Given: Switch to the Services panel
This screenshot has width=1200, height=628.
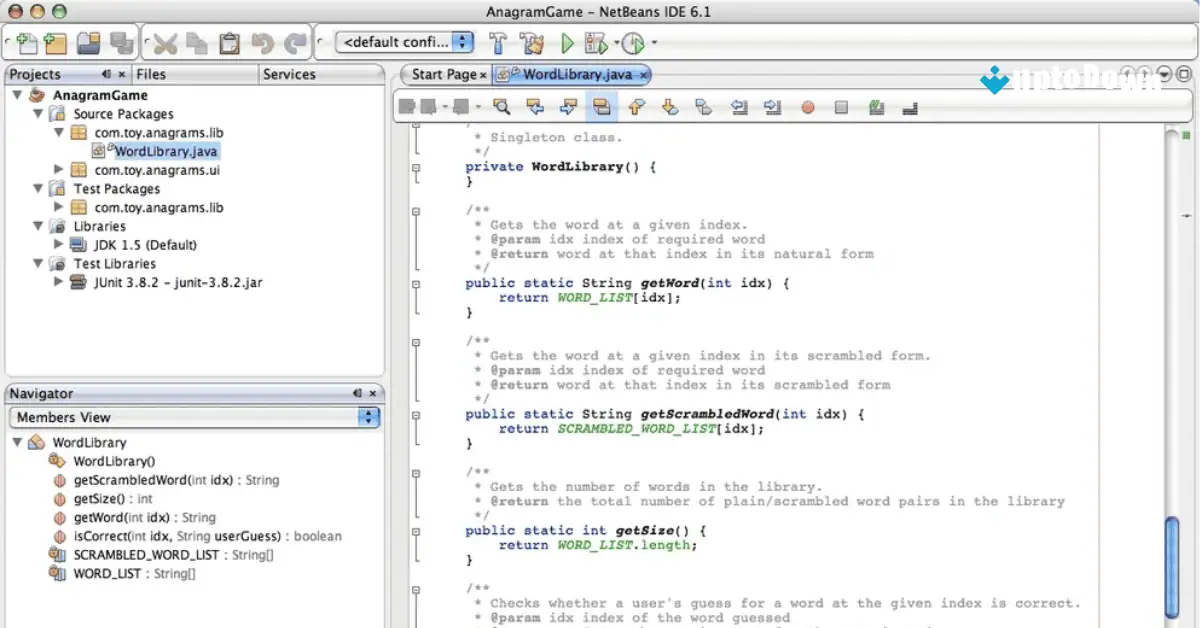Looking at the screenshot, I should tap(289, 74).
